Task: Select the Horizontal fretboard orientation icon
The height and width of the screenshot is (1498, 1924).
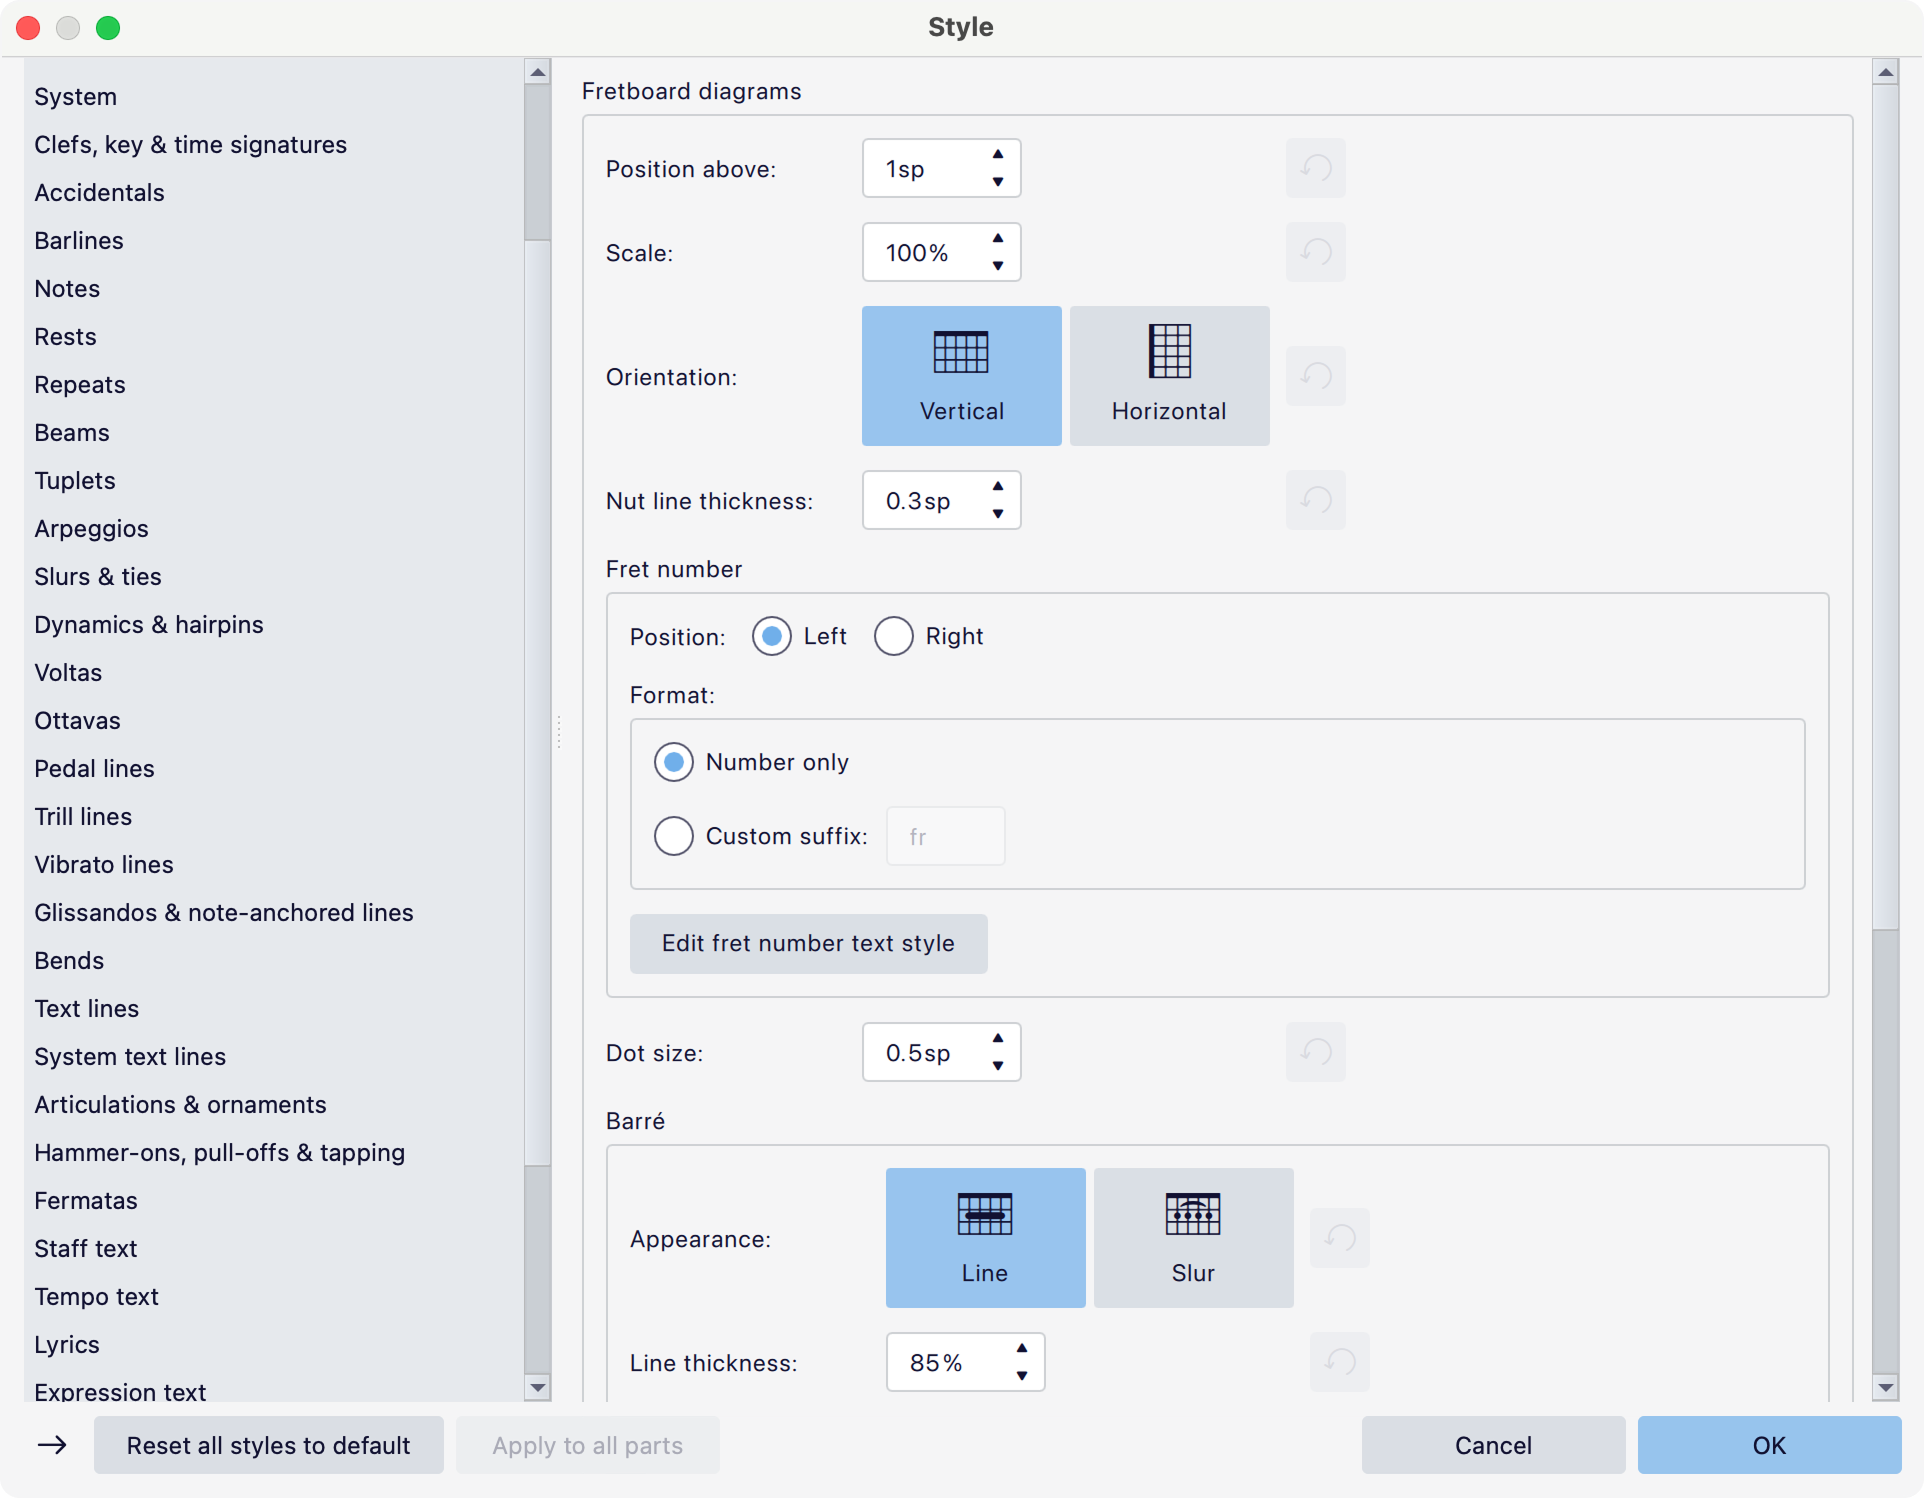Action: 1169,375
